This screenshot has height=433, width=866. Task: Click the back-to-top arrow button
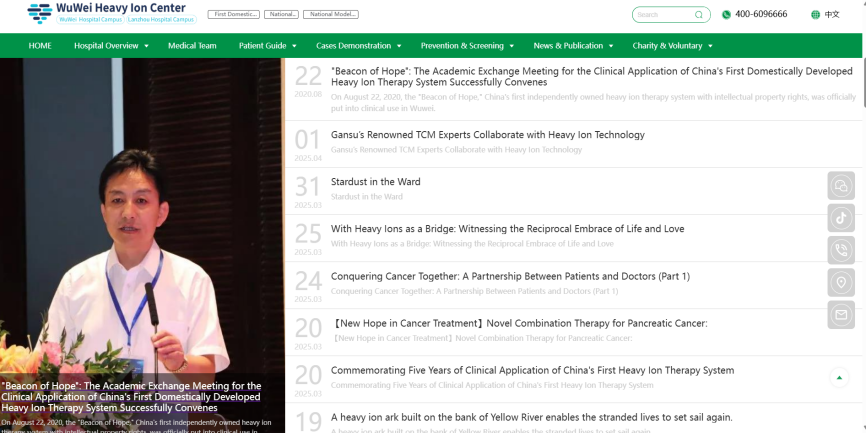(839, 377)
